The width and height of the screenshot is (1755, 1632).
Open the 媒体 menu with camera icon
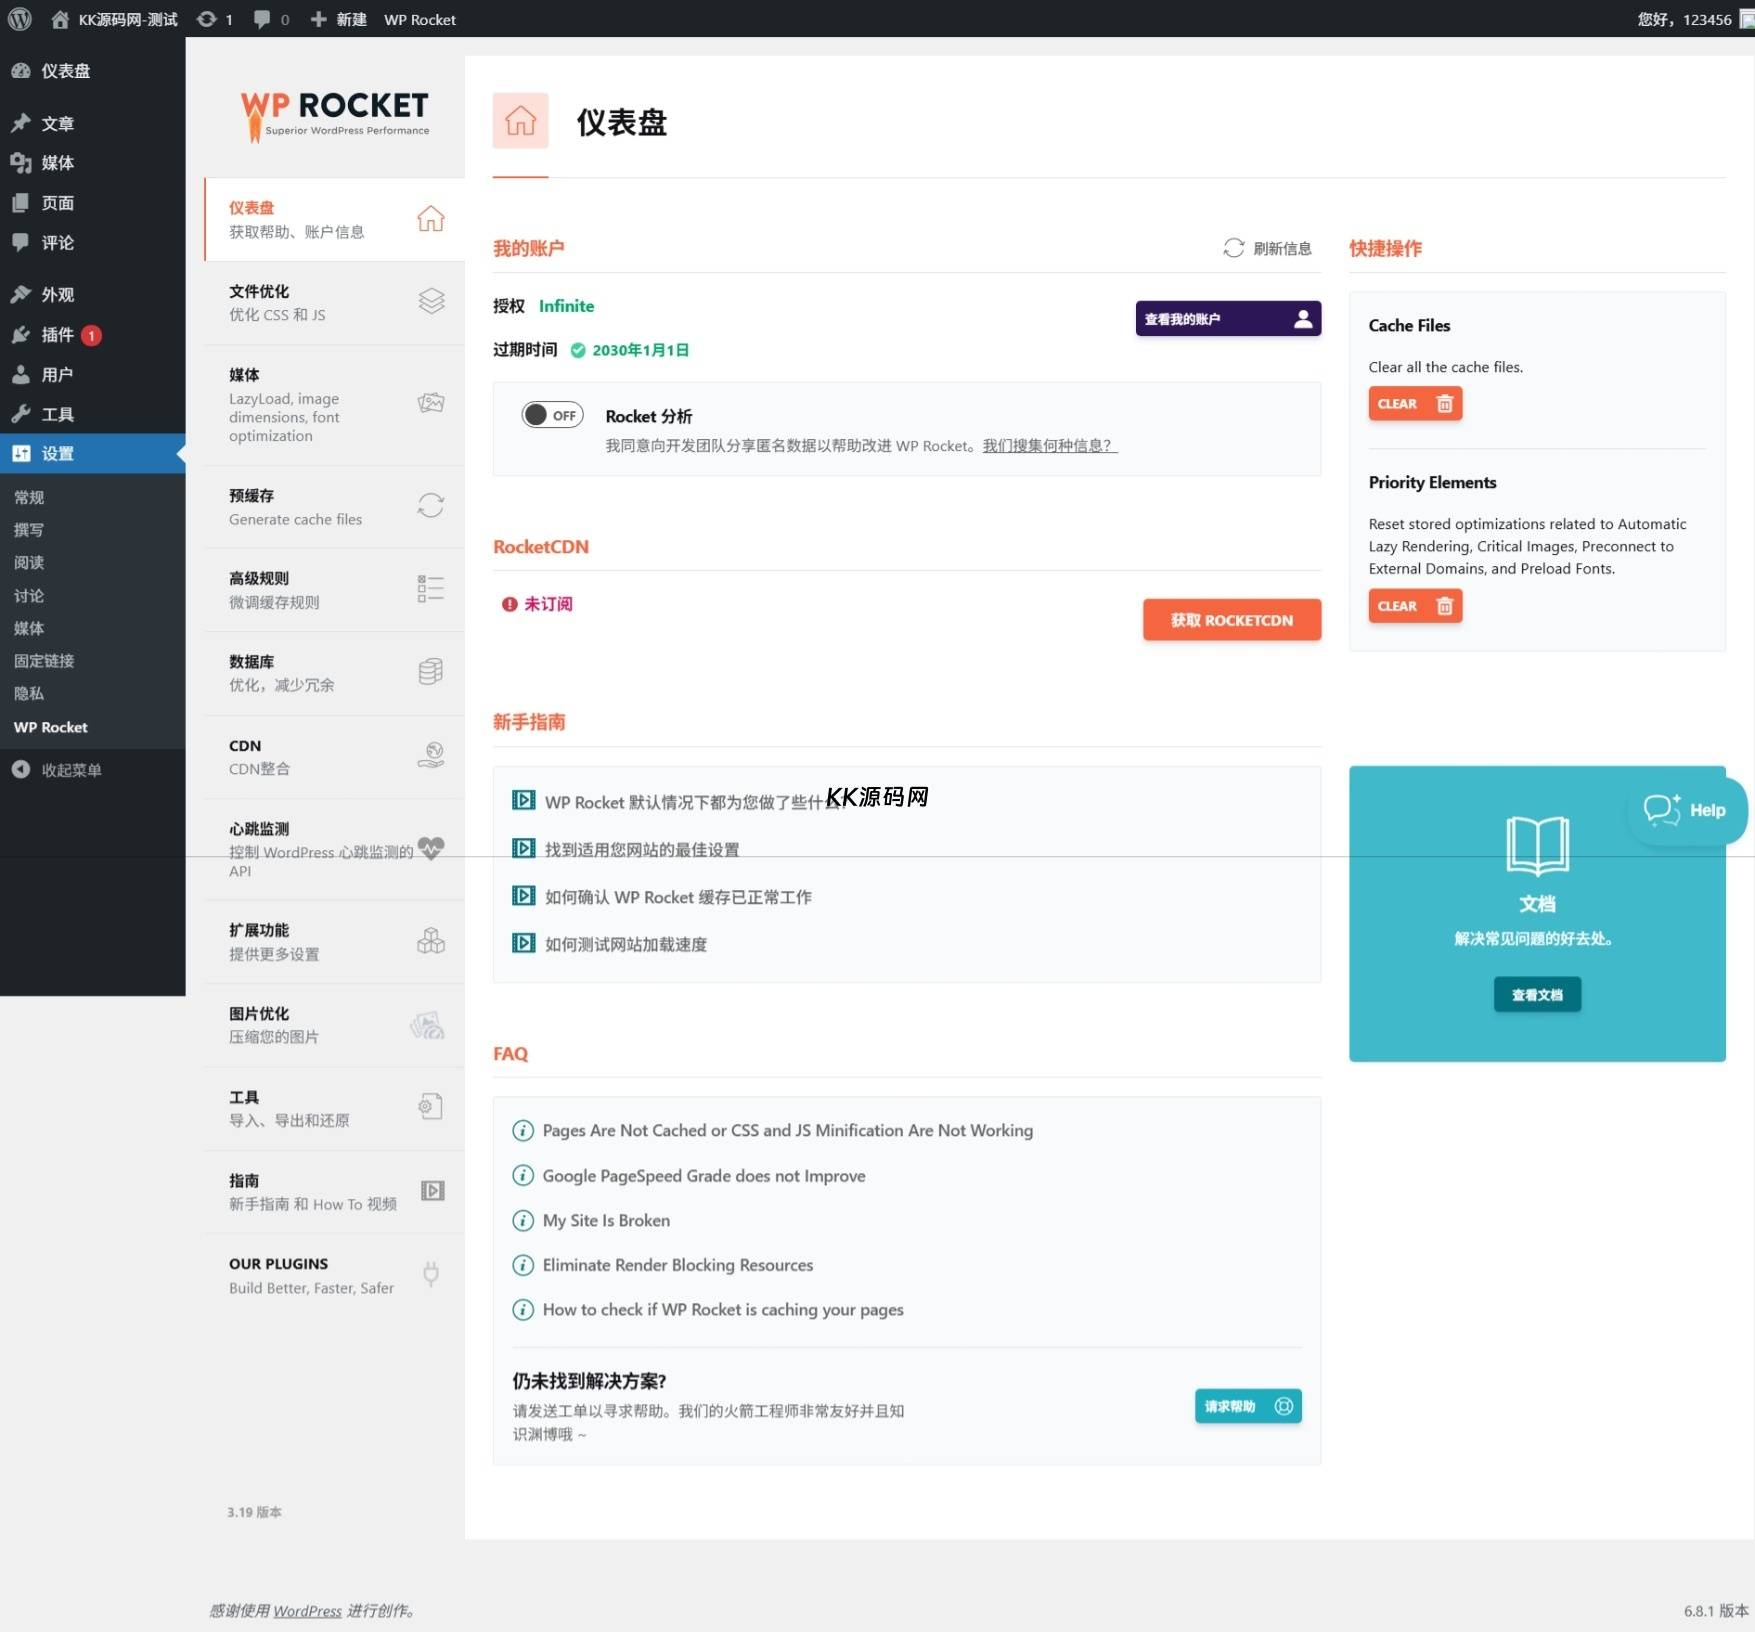(92, 163)
